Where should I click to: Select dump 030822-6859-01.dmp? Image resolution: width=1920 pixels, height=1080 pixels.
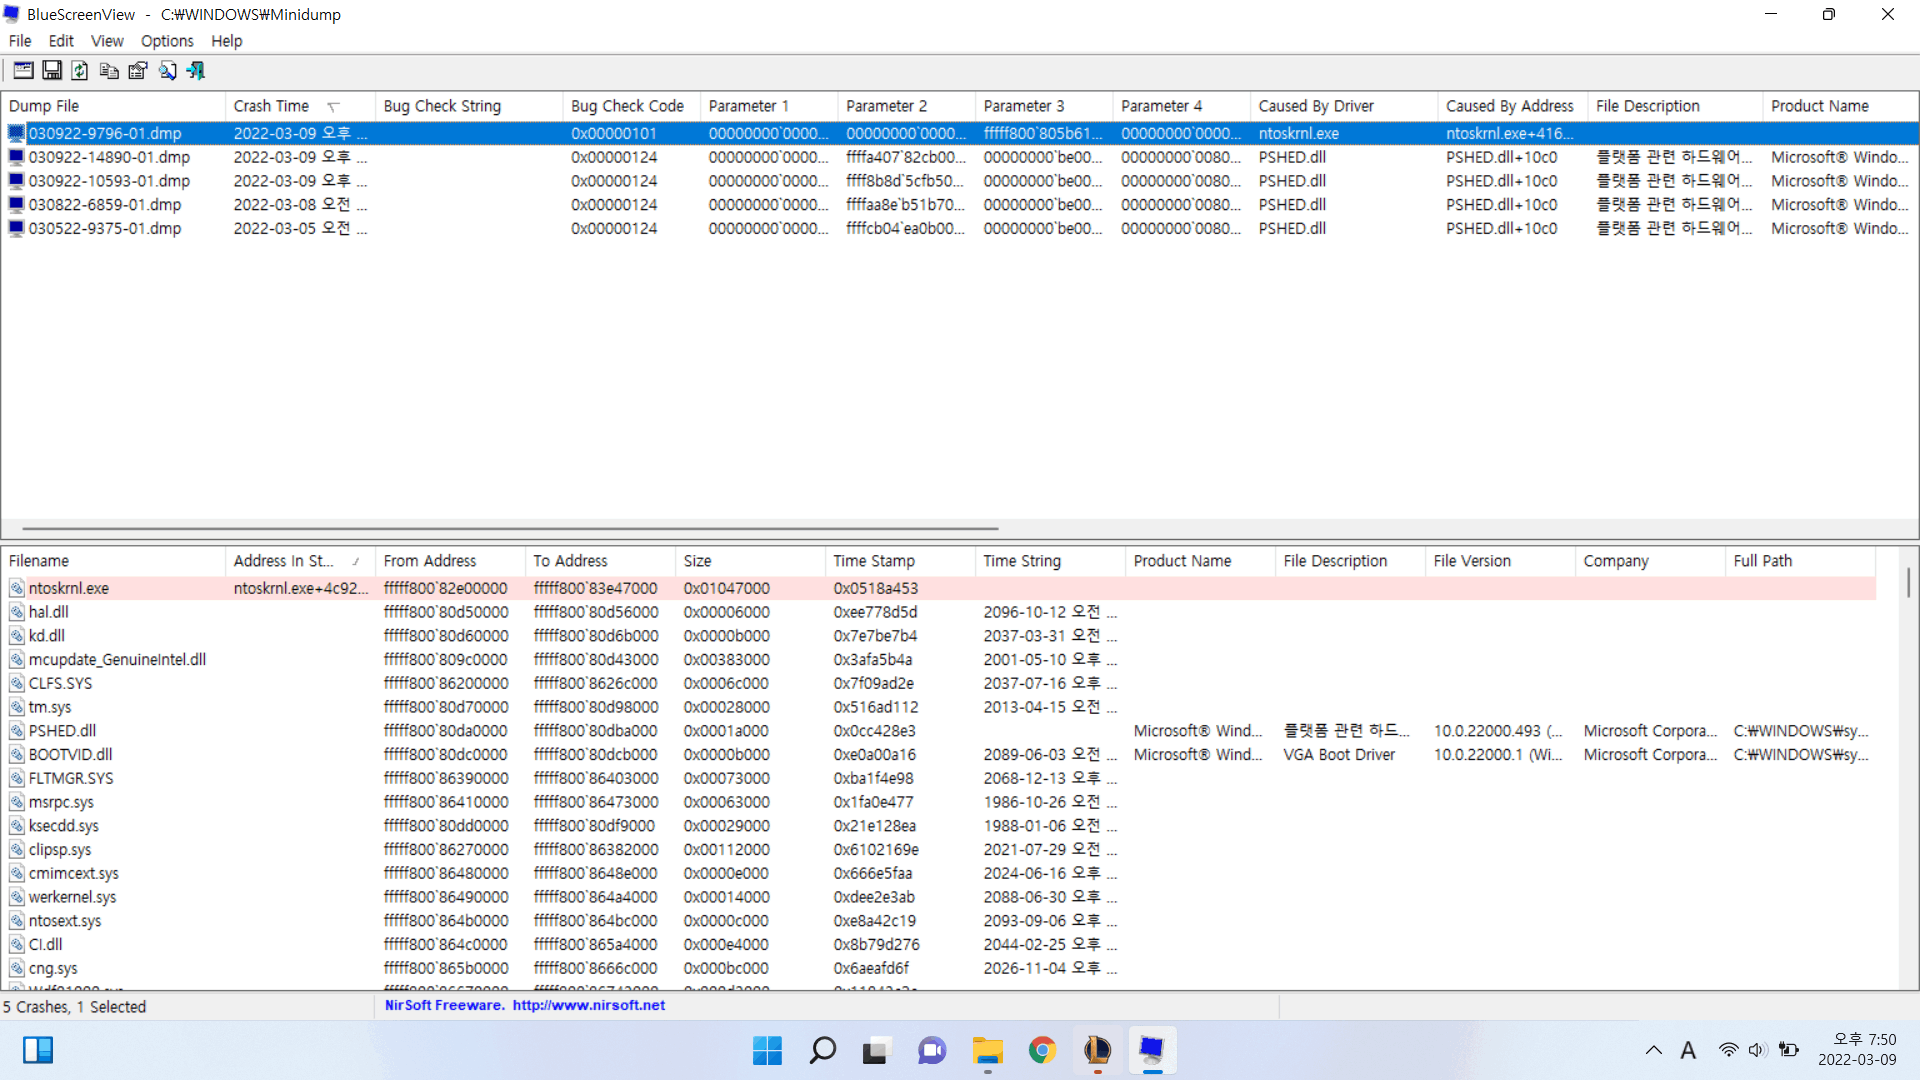(x=105, y=205)
